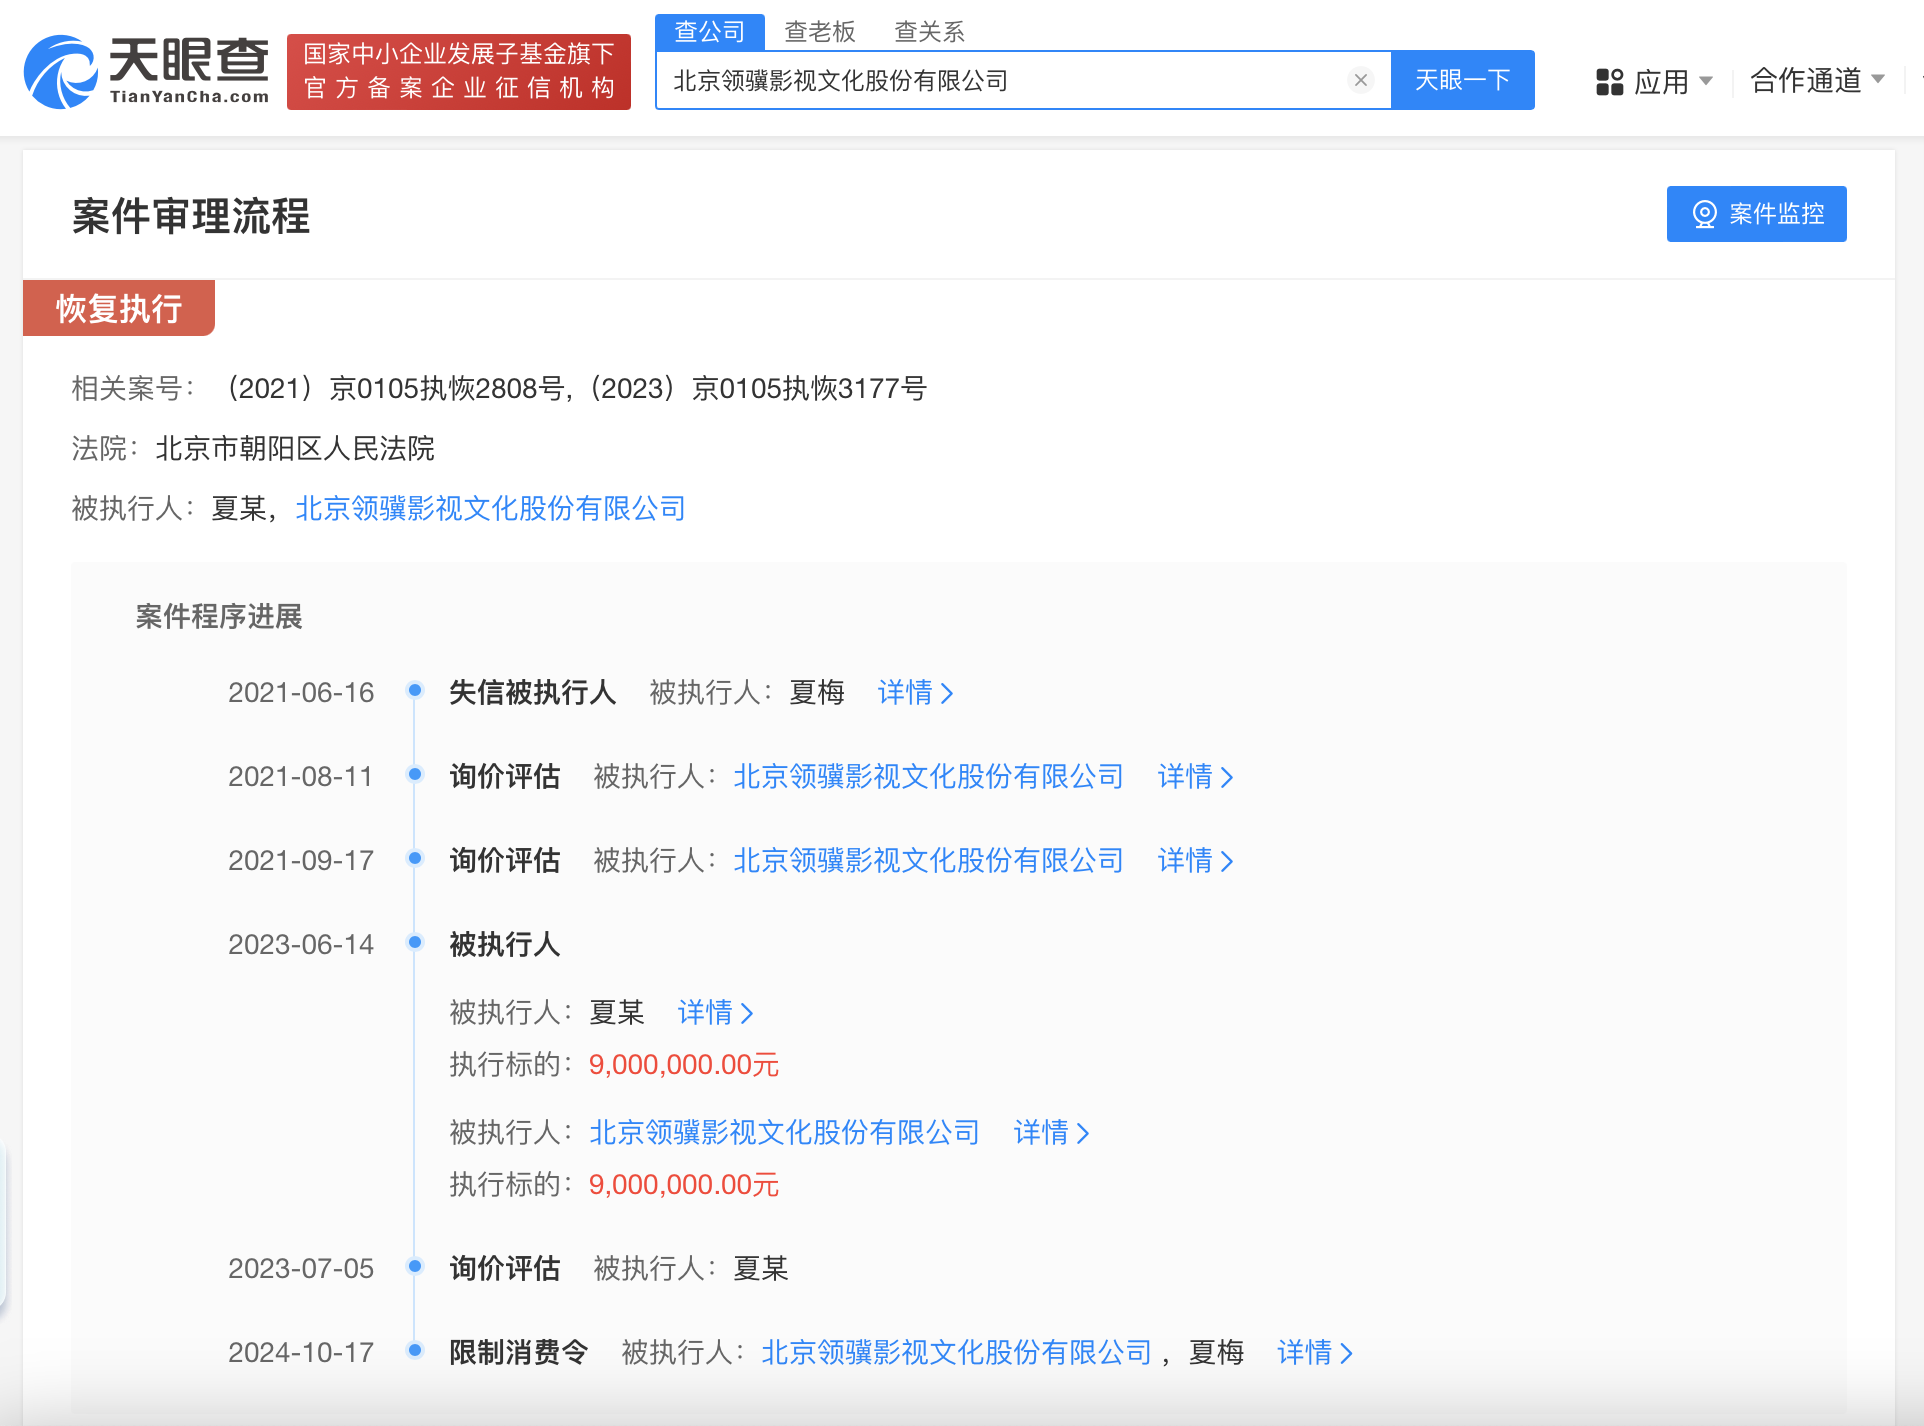This screenshot has width=1924, height=1426.
Task: Click the date 2023-07-05
Action: point(301,1268)
